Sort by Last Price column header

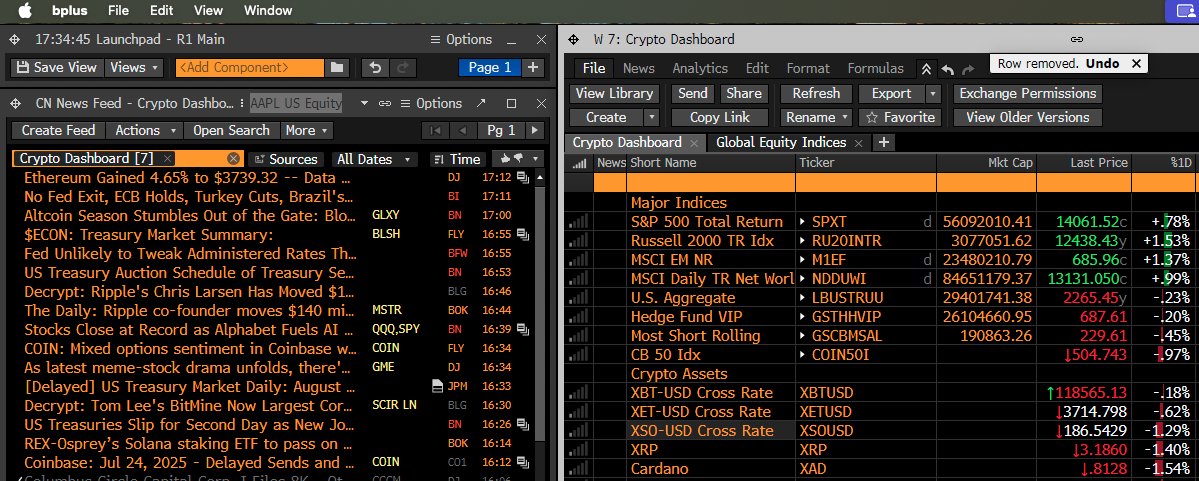tap(1098, 163)
